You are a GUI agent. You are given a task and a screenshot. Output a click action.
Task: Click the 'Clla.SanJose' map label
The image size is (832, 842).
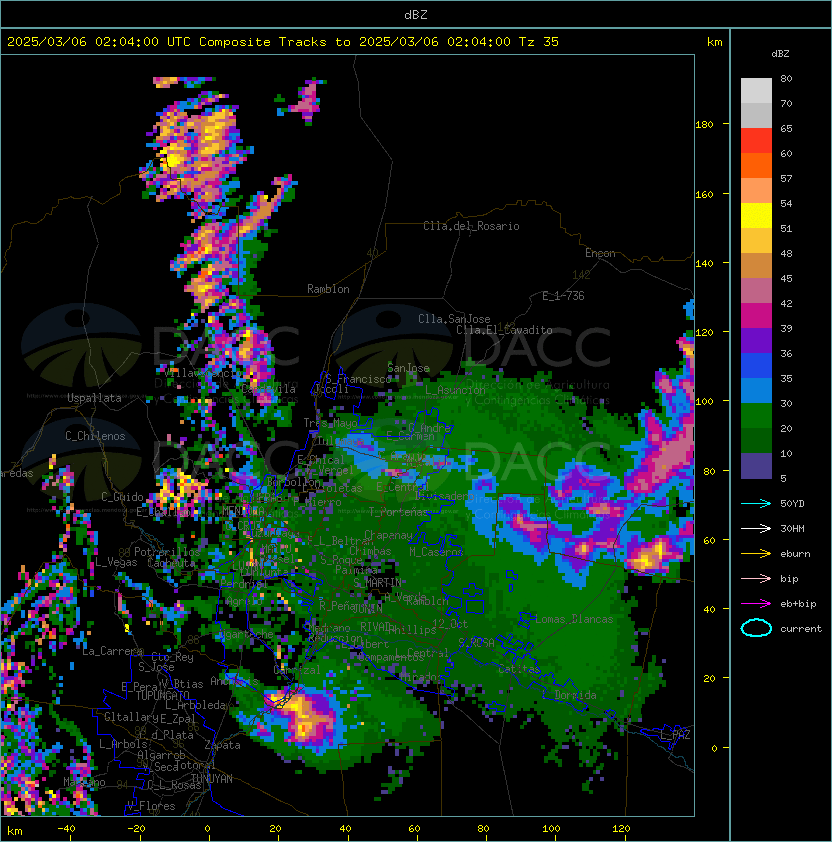pos(454,319)
